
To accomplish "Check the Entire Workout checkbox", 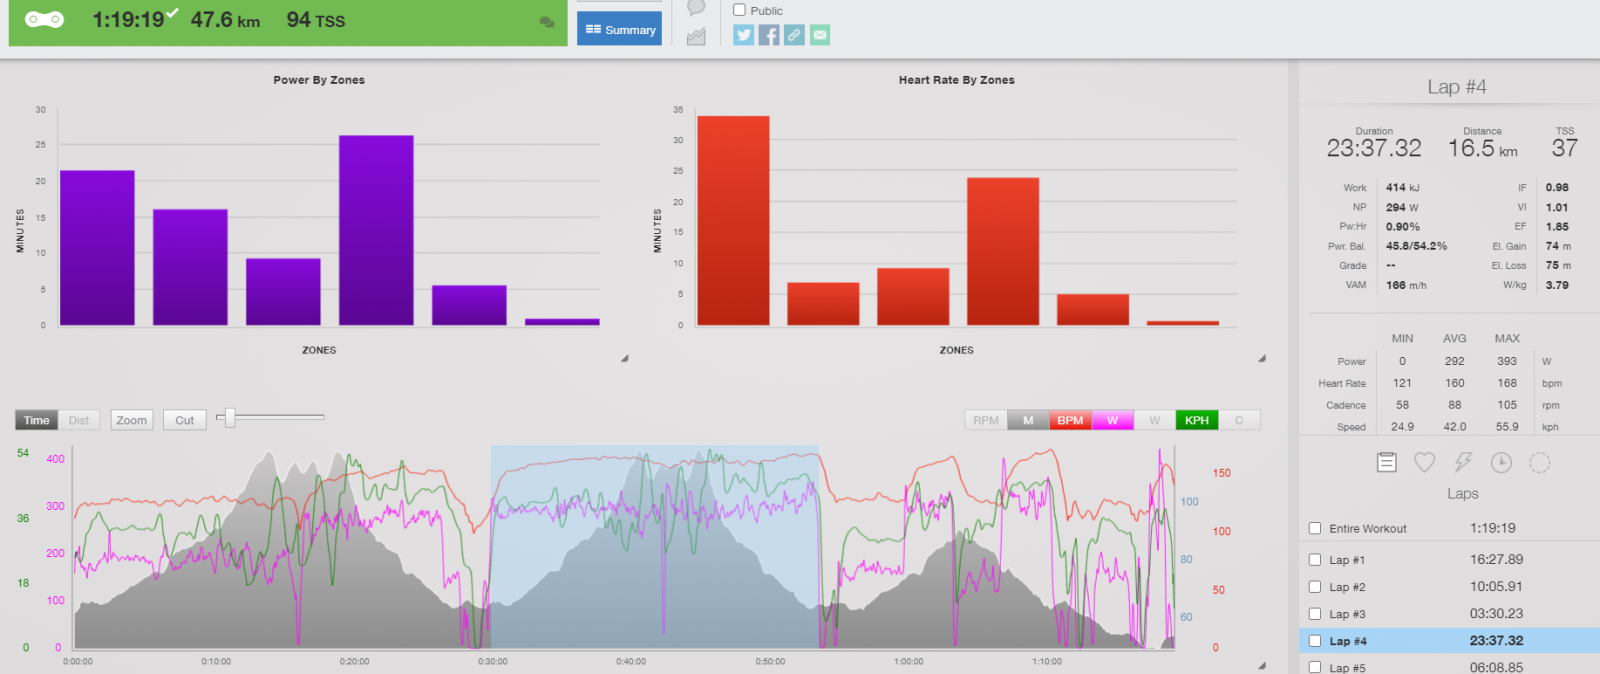I will click(1315, 529).
